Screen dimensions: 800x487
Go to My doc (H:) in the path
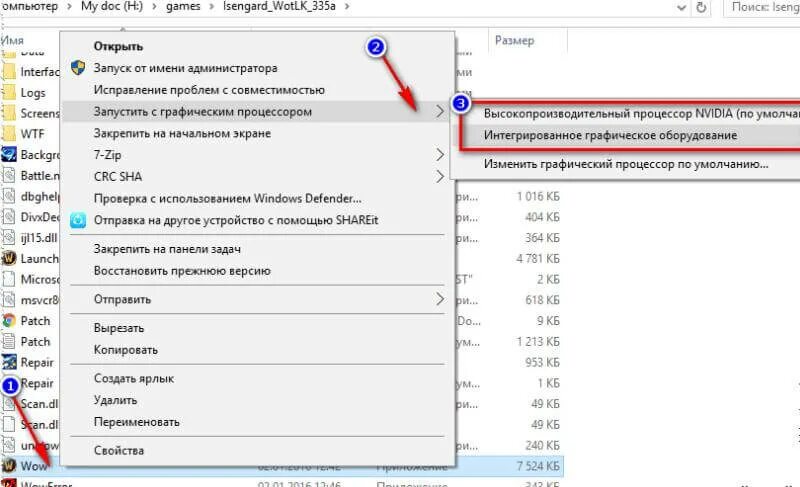pyautogui.click(x=112, y=7)
